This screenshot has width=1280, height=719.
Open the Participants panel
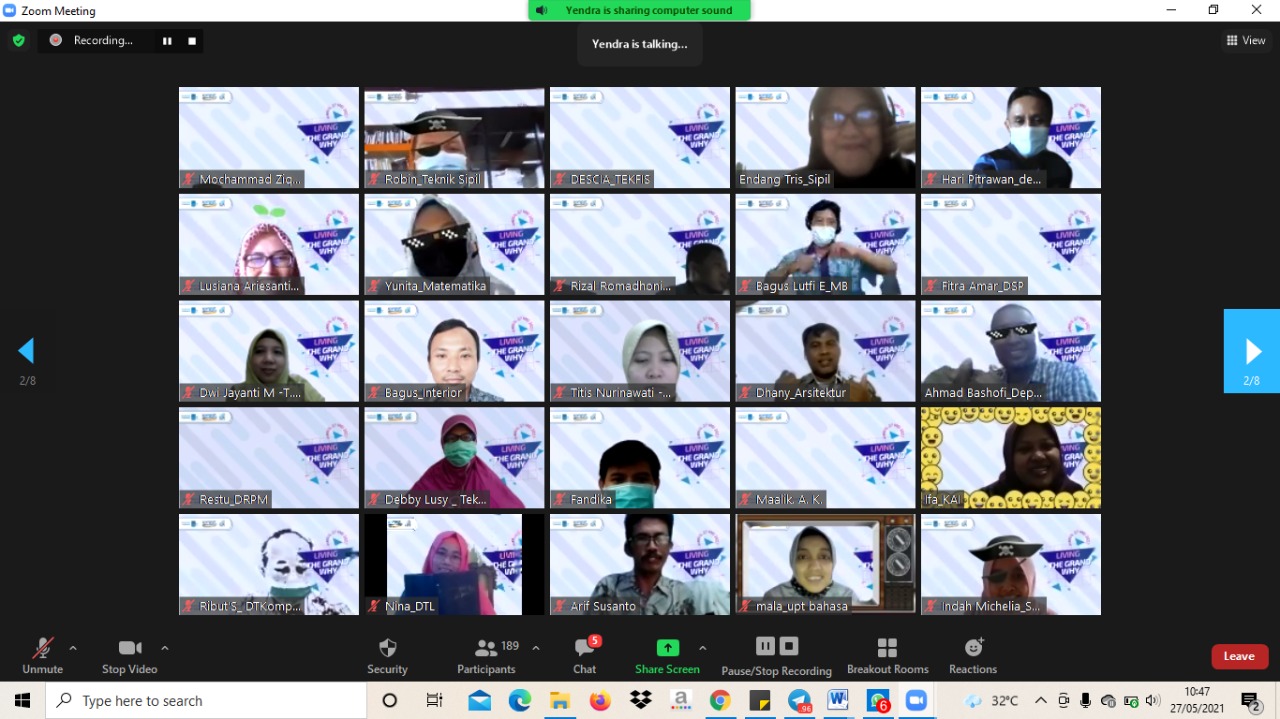(x=487, y=655)
